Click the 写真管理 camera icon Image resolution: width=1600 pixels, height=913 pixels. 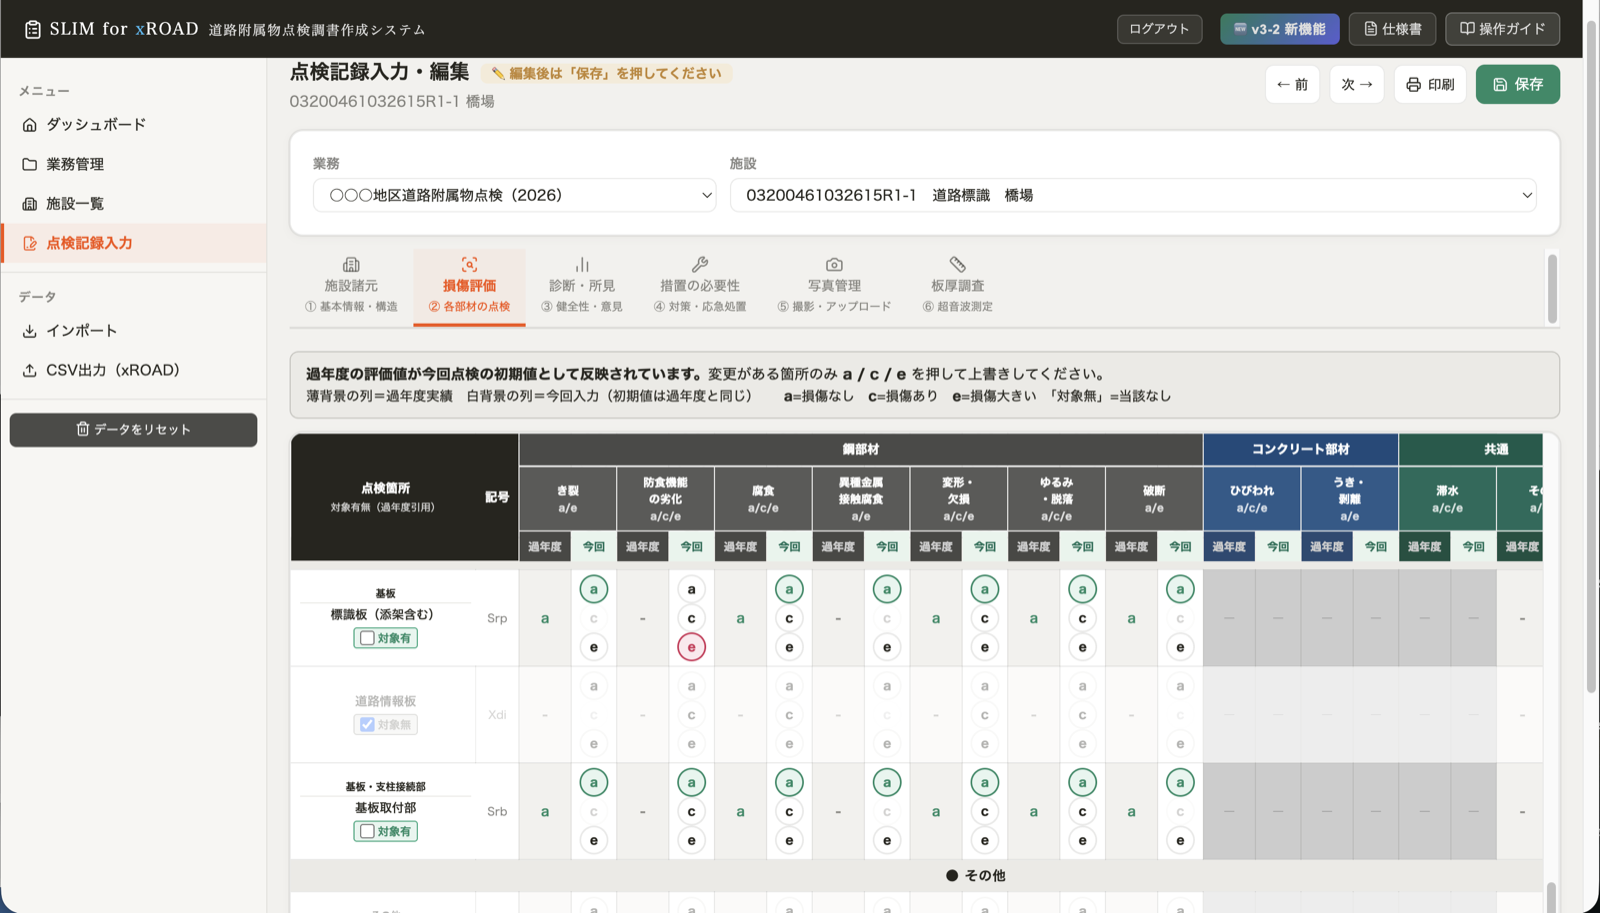[834, 265]
